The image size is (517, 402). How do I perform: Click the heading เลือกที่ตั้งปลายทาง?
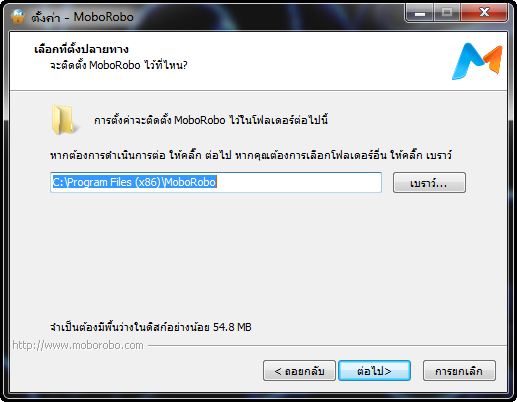coord(81,49)
